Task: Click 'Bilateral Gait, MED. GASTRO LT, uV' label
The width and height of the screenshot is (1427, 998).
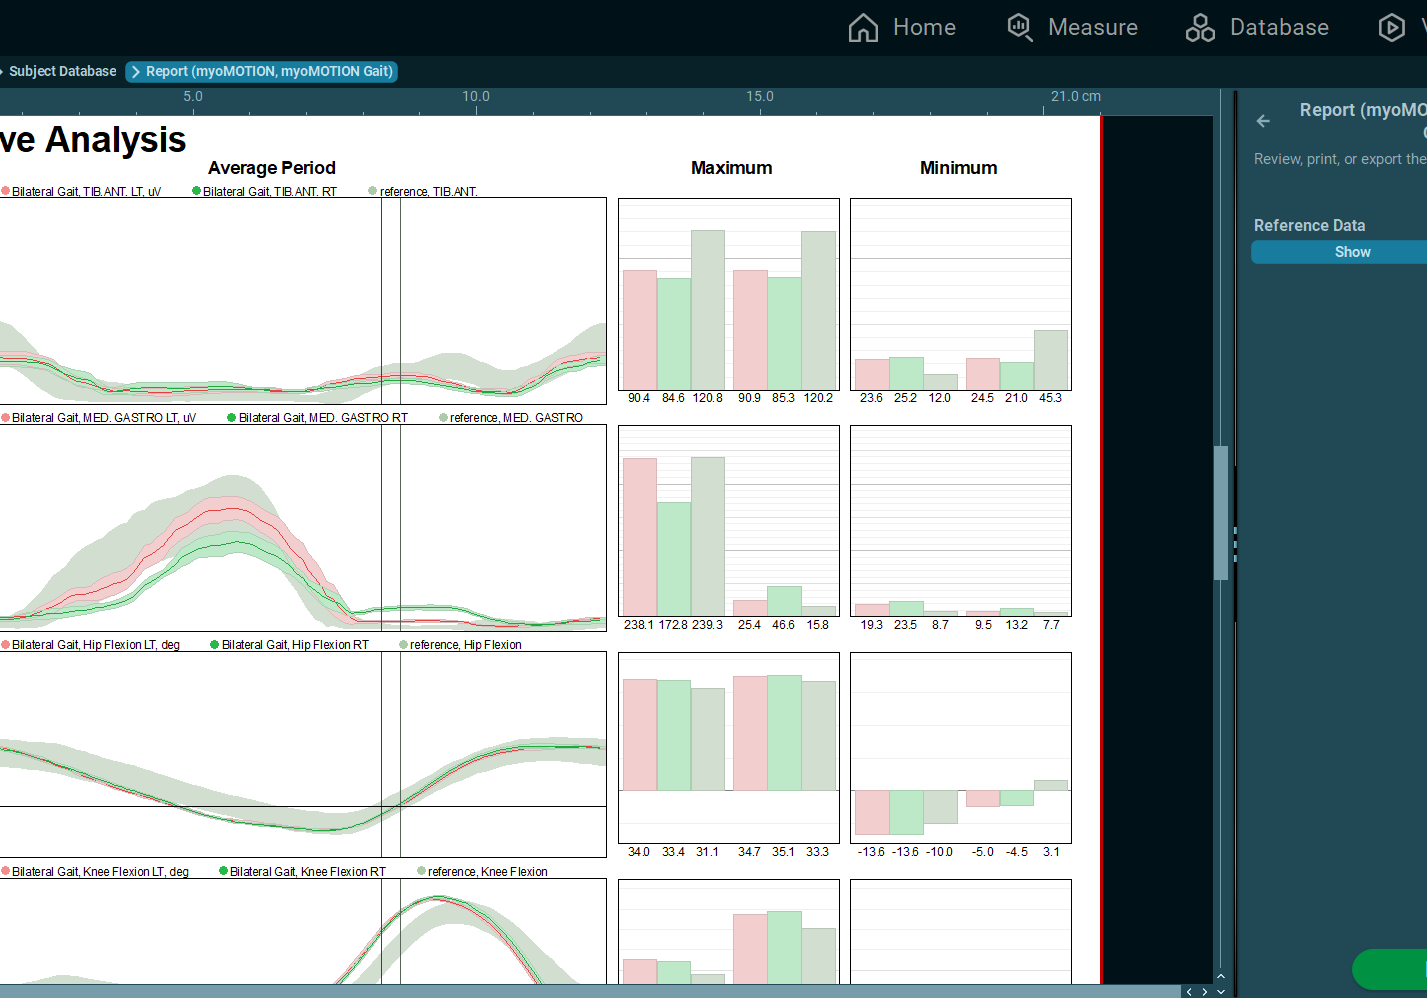Action: point(104,418)
